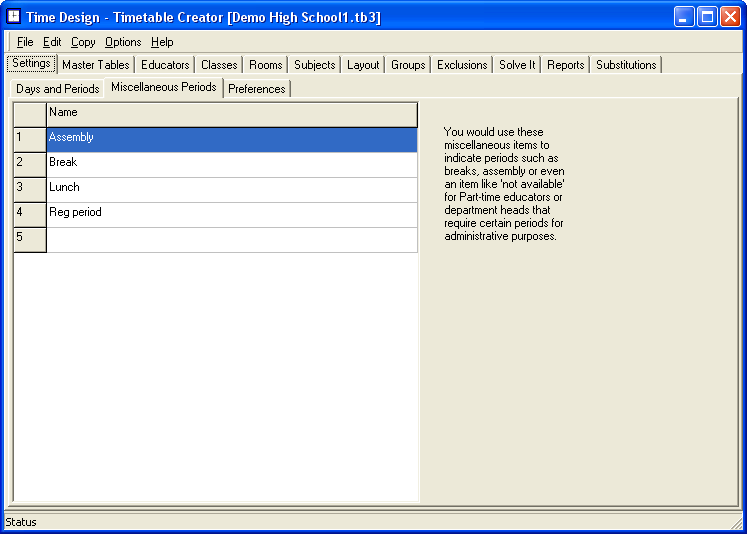This screenshot has width=747, height=534.
Task: Open the Solve It tab
Action: click(x=517, y=65)
